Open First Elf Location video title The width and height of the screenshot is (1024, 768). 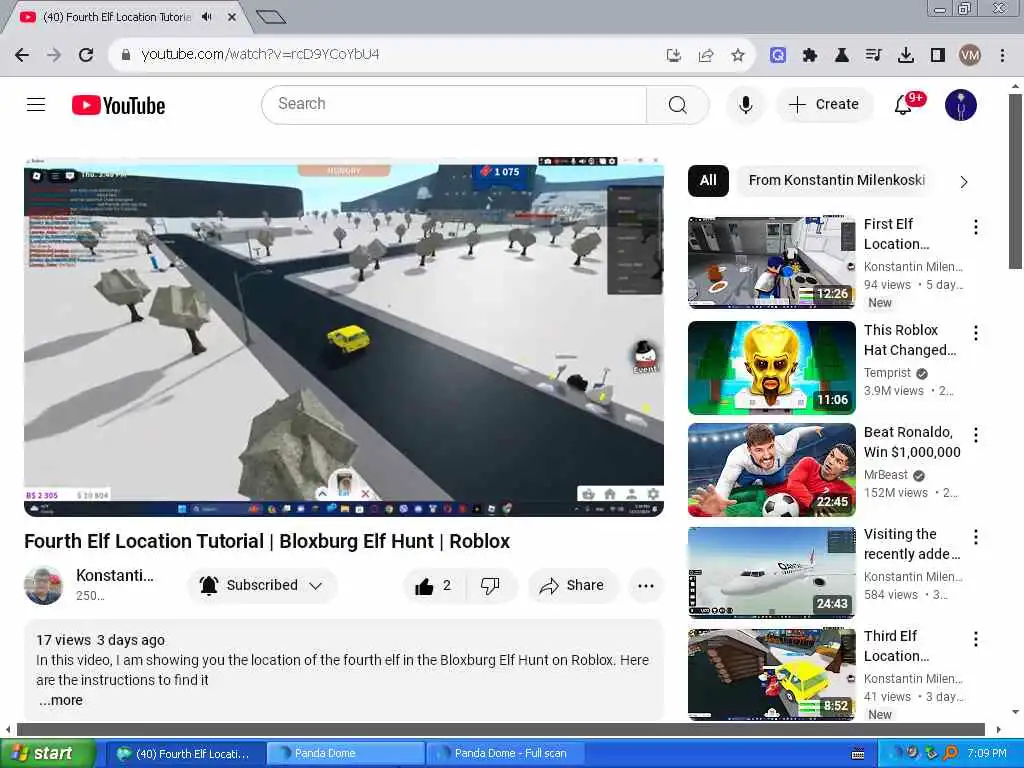(x=897, y=234)
